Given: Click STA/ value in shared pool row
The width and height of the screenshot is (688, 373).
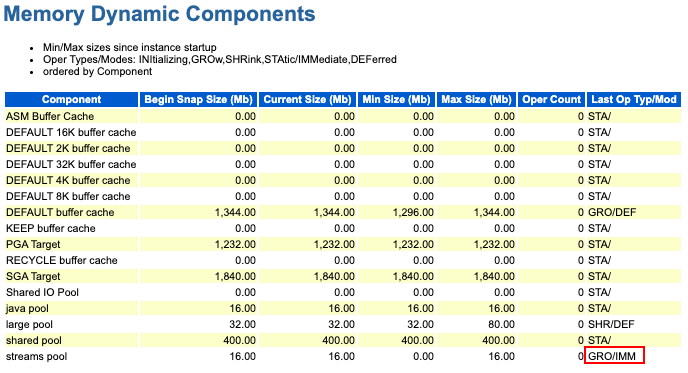Looking at the screenshot, I should pyautogui.click(x=599, y=341).
